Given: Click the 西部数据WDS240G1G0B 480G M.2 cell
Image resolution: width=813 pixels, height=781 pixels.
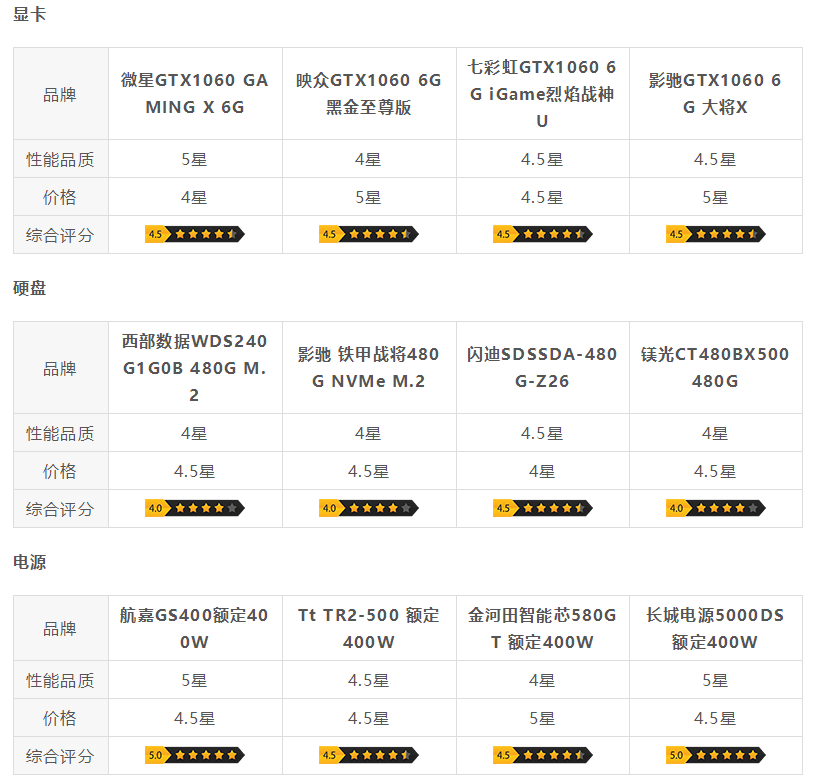Looking at the screenshot, I should click(195, 368).
